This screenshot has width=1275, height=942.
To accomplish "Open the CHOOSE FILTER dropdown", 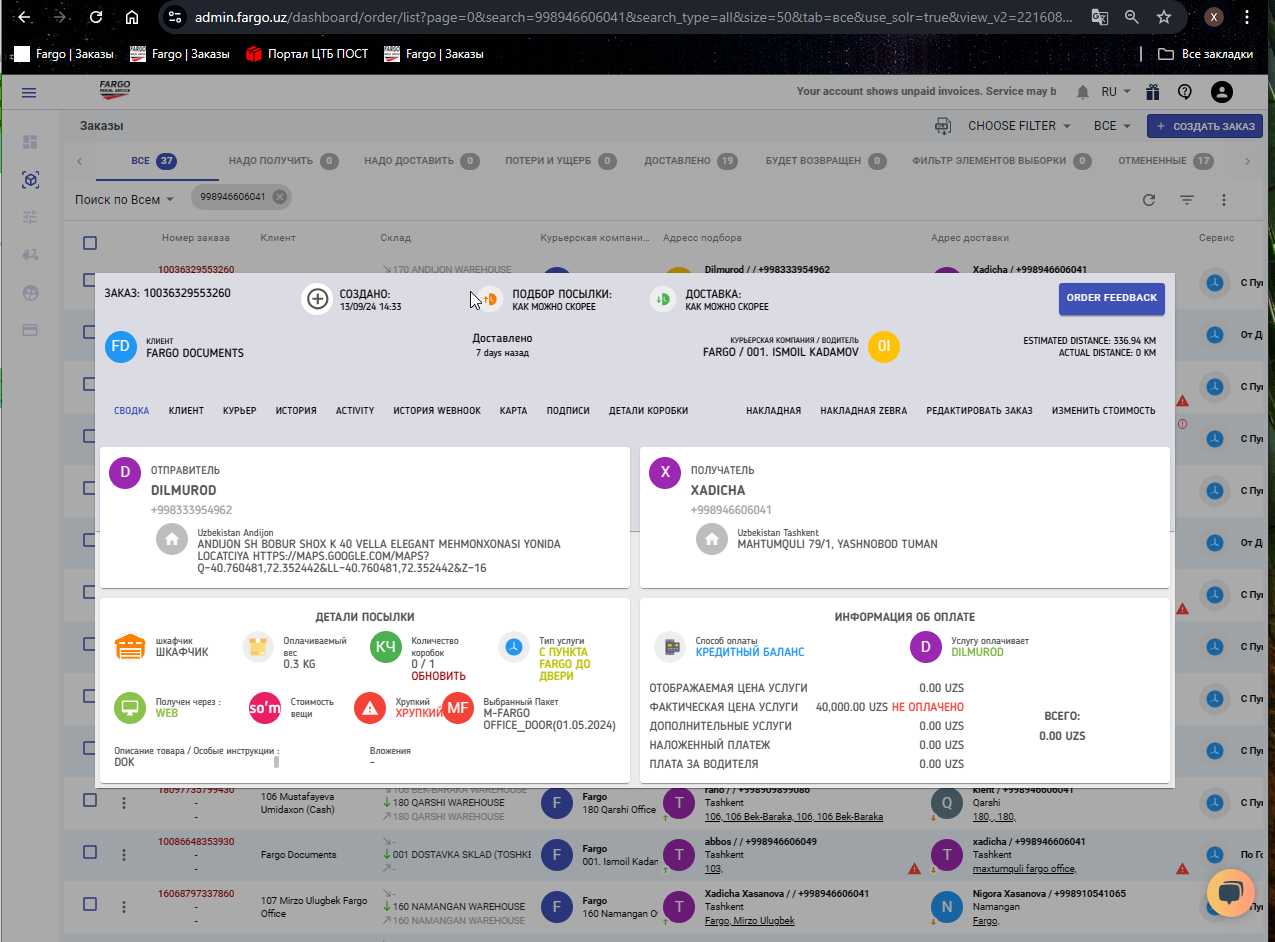I will [1019, 126].
